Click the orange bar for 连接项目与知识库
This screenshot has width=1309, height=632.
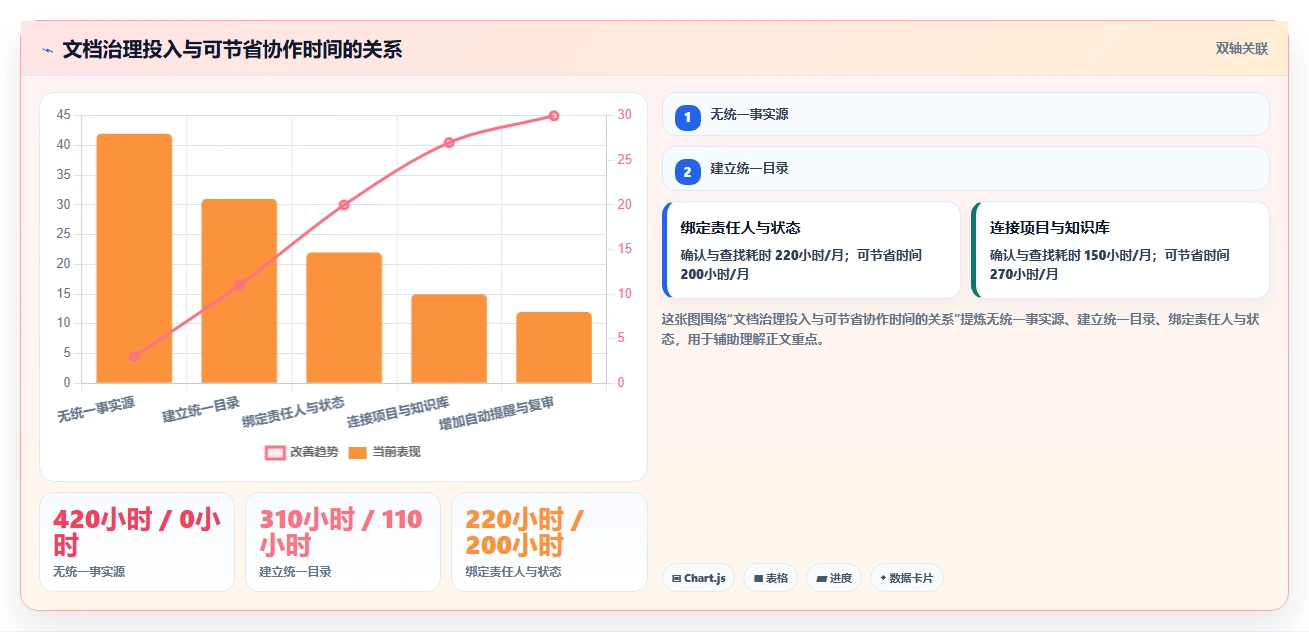click(x=449, y=339)
